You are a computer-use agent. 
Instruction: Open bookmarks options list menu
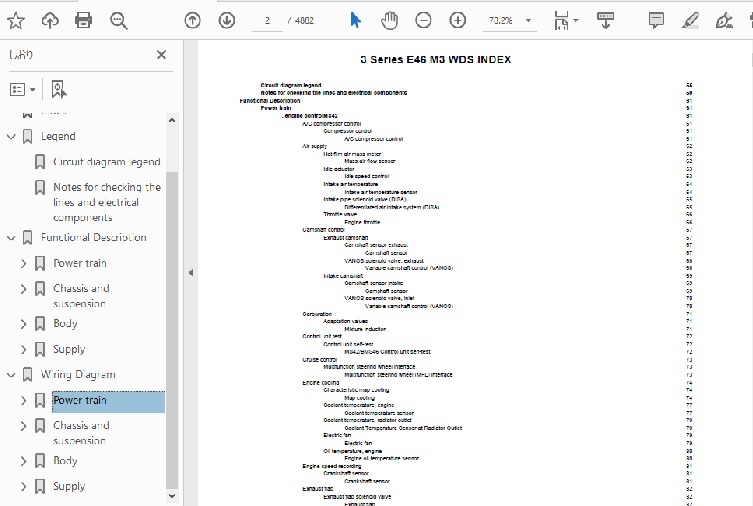(x=22, y=89)
